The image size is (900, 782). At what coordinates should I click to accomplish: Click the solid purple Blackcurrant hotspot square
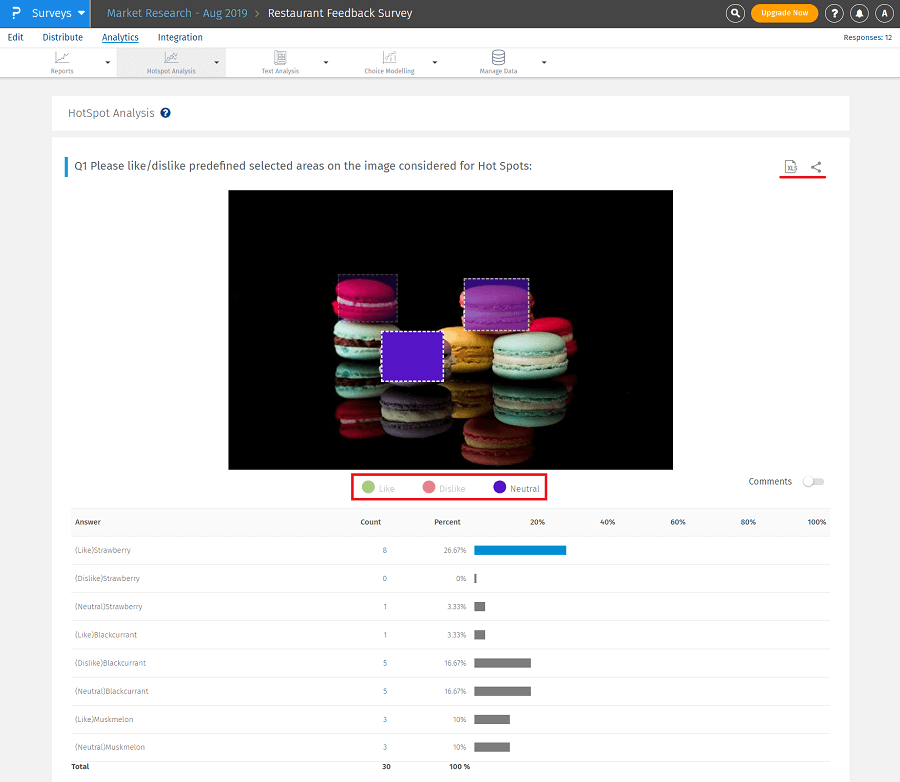[412, 356]
